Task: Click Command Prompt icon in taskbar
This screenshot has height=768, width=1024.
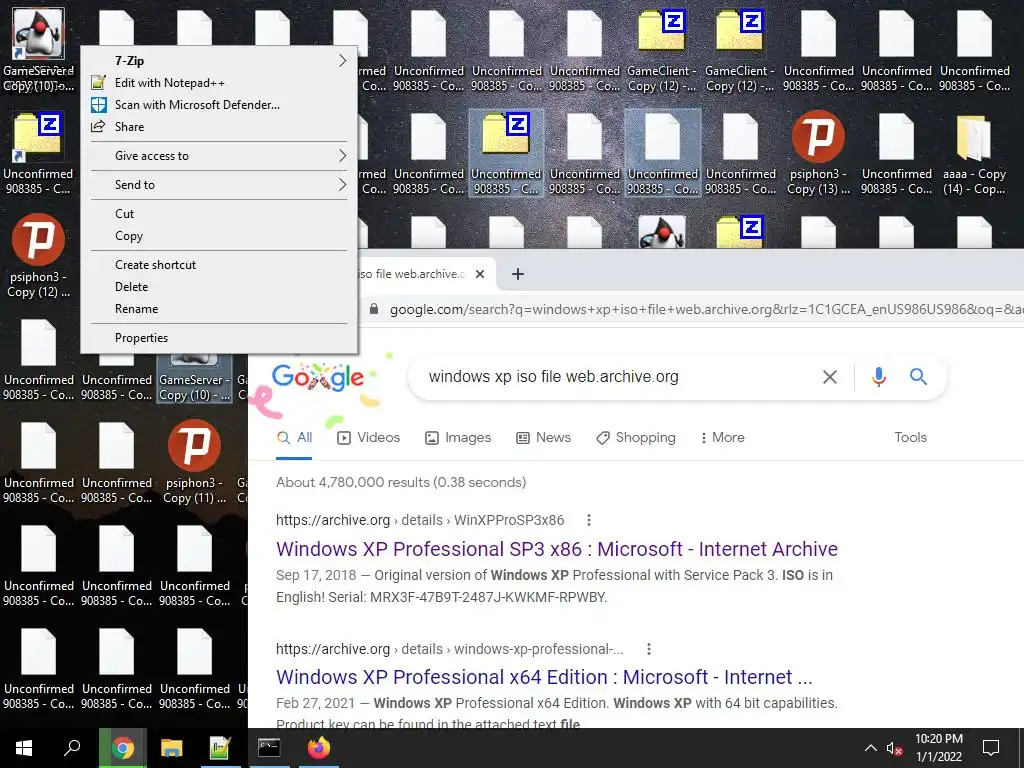Action: pos(268,748)
